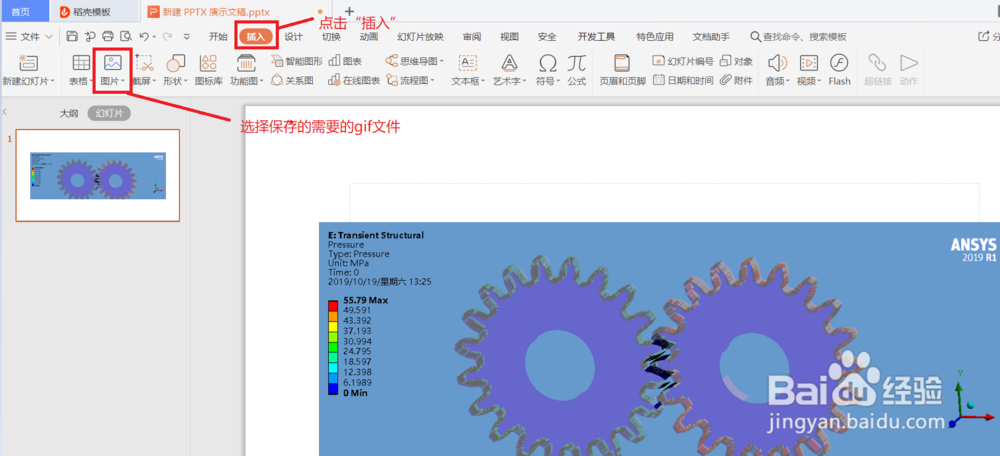The height and width of the screenshot is (456, 1000).
Task: Open the 图标库 icon library
Action: [209, 63]
